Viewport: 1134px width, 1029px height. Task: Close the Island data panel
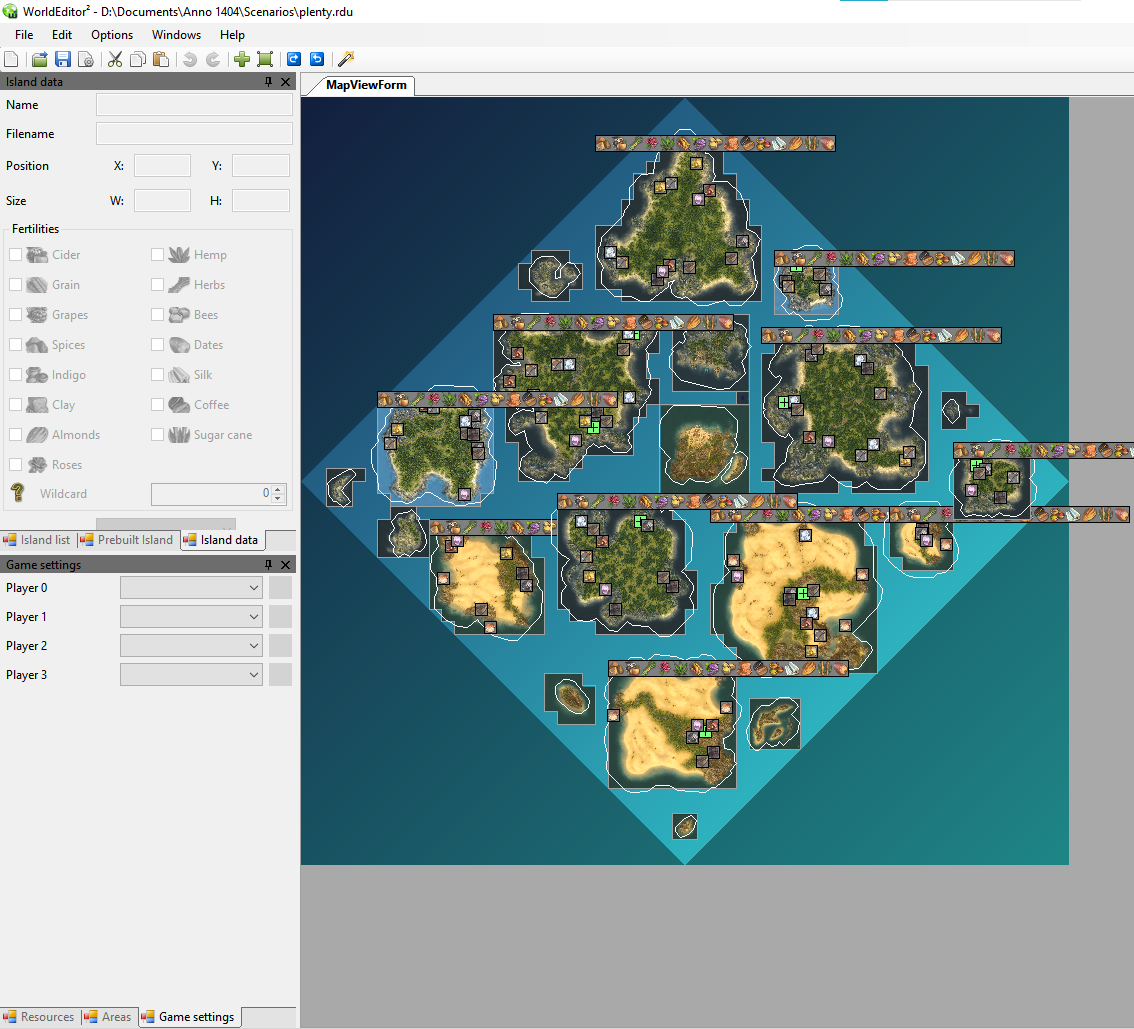click(x=286, y=82)
